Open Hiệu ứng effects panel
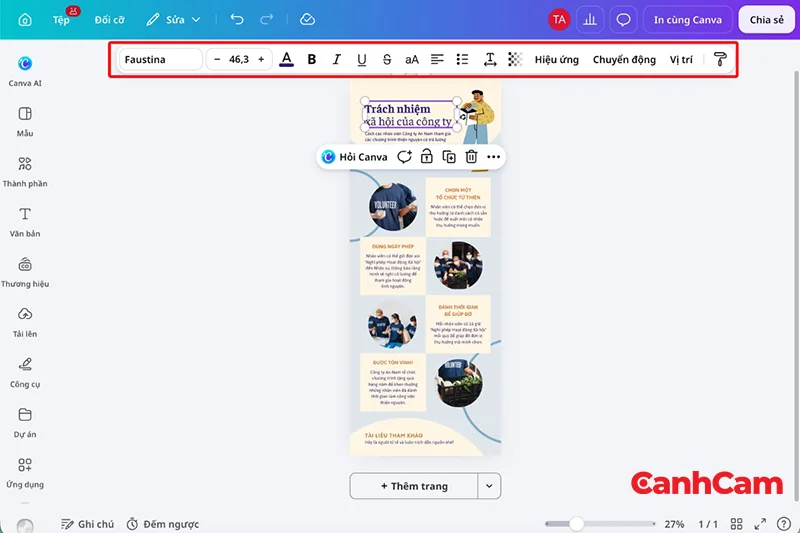The width and height of the screenshot is (800, 533). click(x=557, y=60)
